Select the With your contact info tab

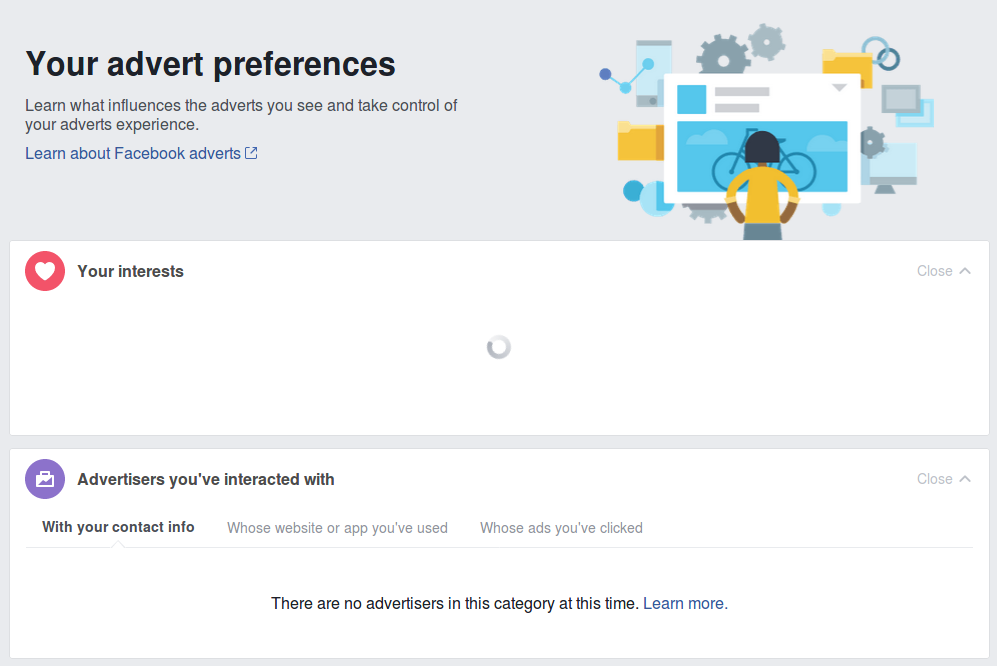coord(118,527)
